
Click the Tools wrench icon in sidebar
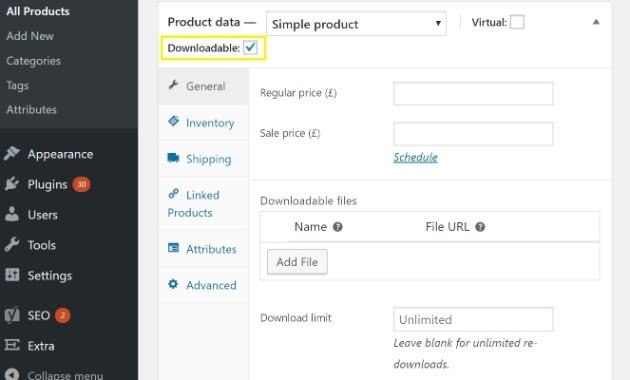12,245
